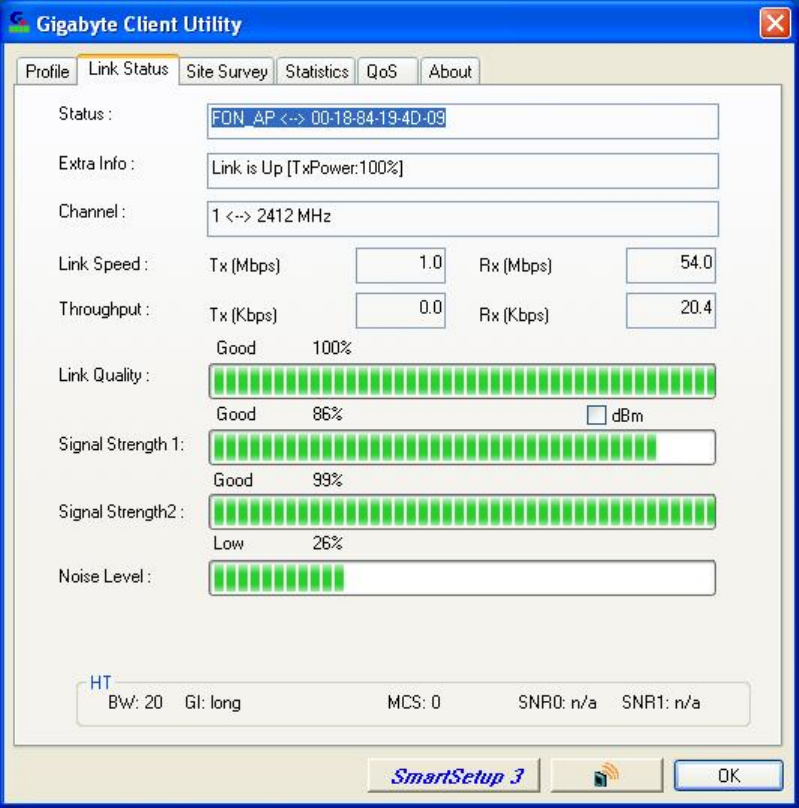
Task: Click the Gigabyte logo in title bar
Action: [x=19, y=23]
